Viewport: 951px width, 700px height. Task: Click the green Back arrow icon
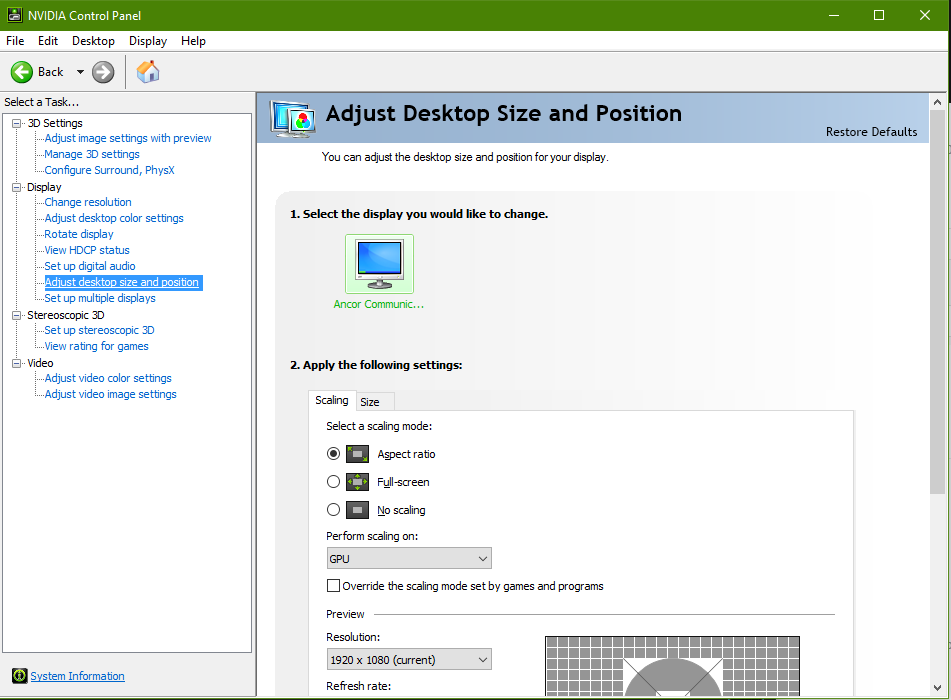click(22, 72)
